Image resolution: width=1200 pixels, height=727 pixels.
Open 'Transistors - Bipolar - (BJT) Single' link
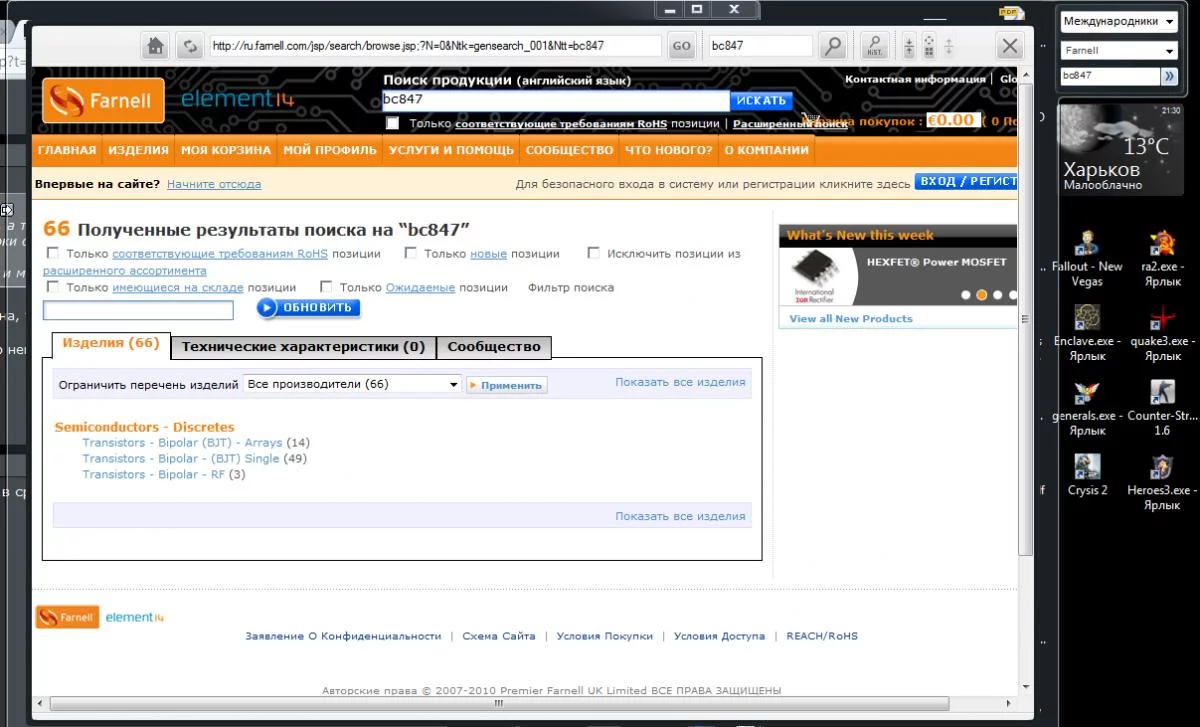click(x=181, y=458)
